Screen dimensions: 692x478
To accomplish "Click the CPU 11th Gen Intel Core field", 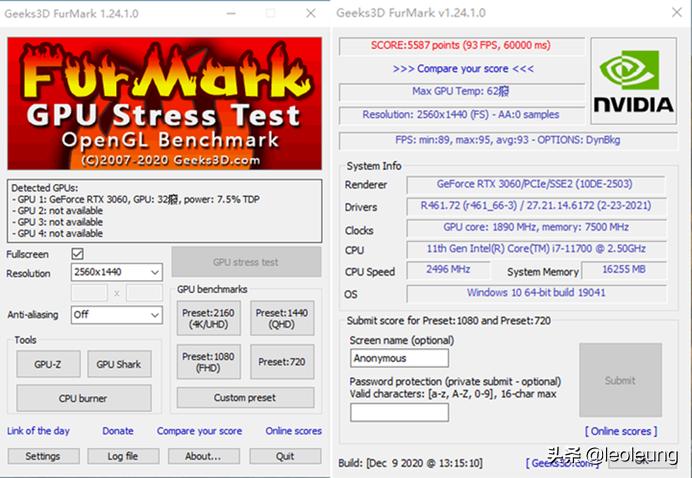I will [535, 249].
